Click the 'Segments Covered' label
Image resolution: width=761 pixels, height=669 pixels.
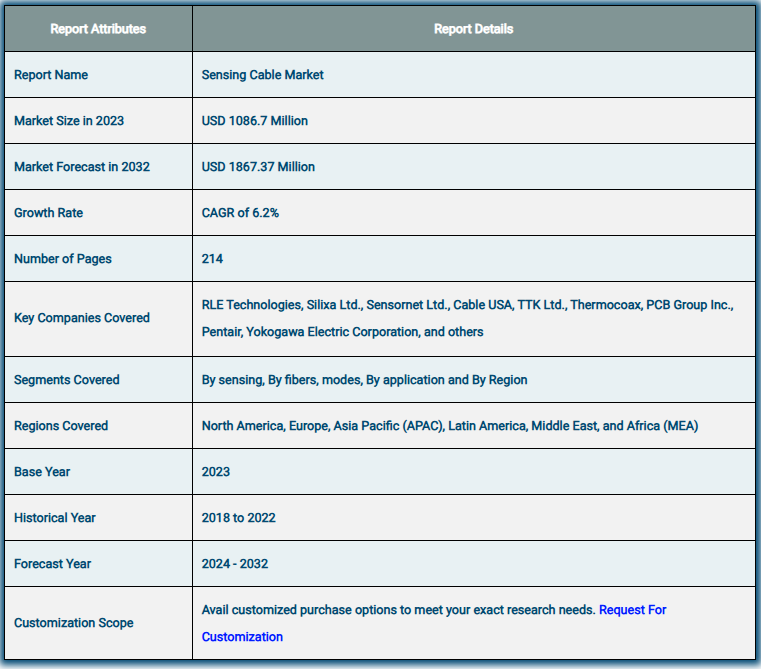(x=66, y=380)
